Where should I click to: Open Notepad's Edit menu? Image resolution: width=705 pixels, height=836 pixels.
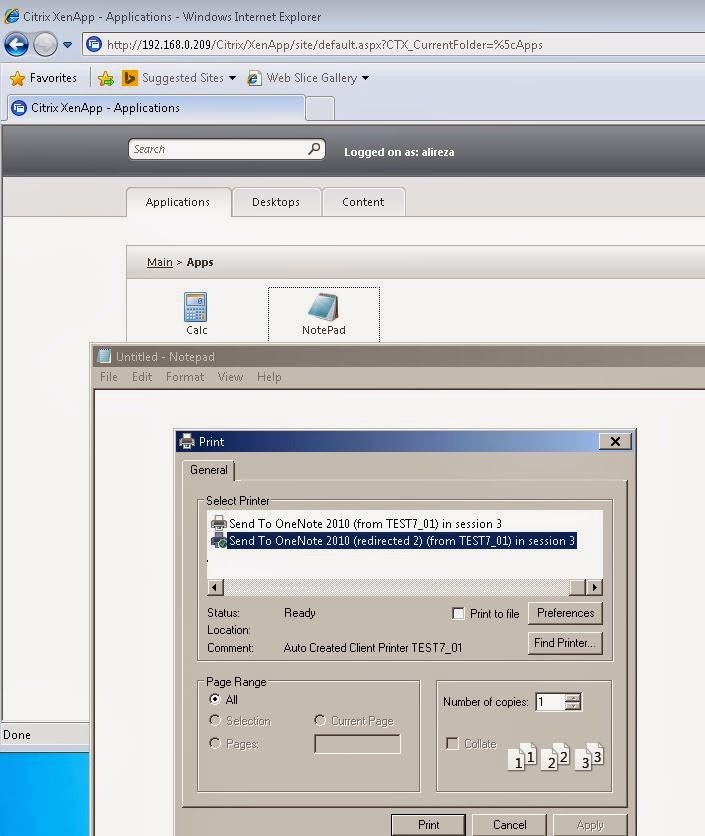tap(142, 377)
